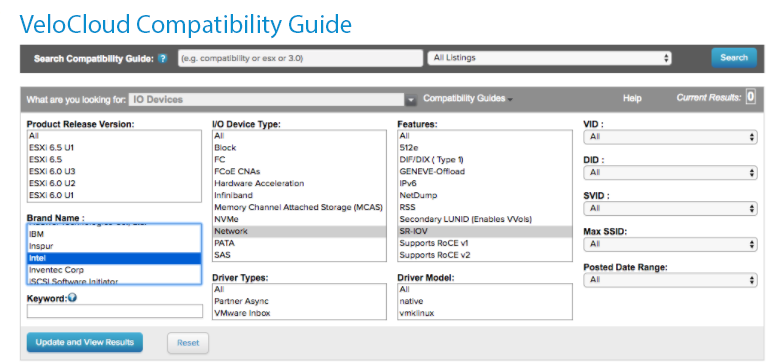Open the All Listings dropdown
Screen dimensions: 766x363
click(549, 58)
